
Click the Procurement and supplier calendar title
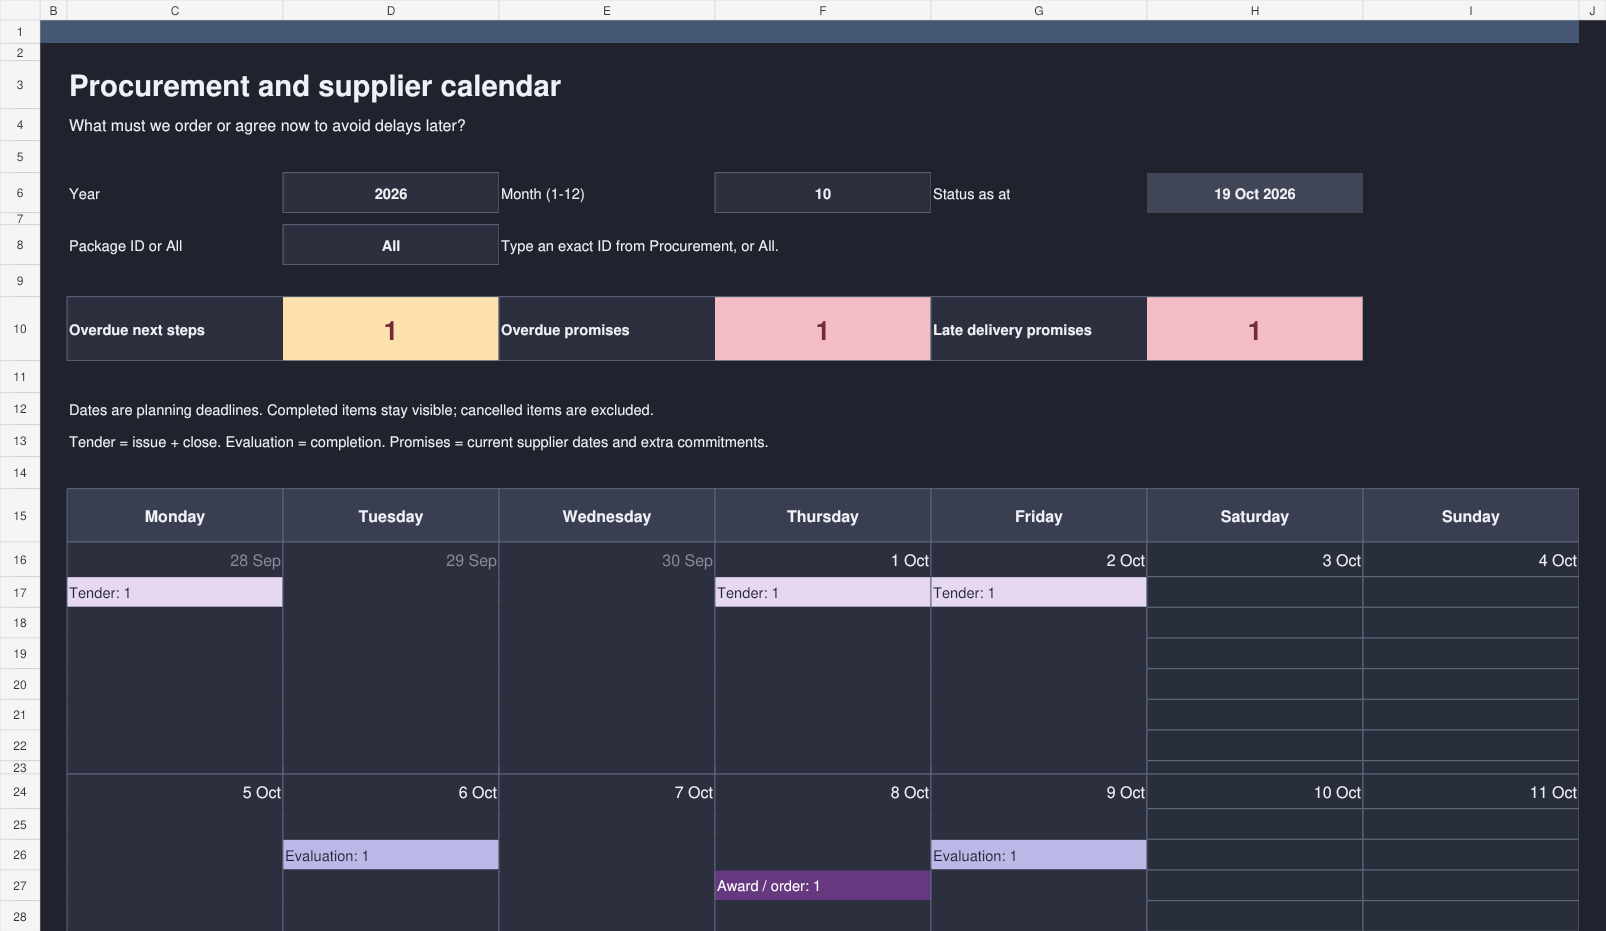tap(315, 86)
